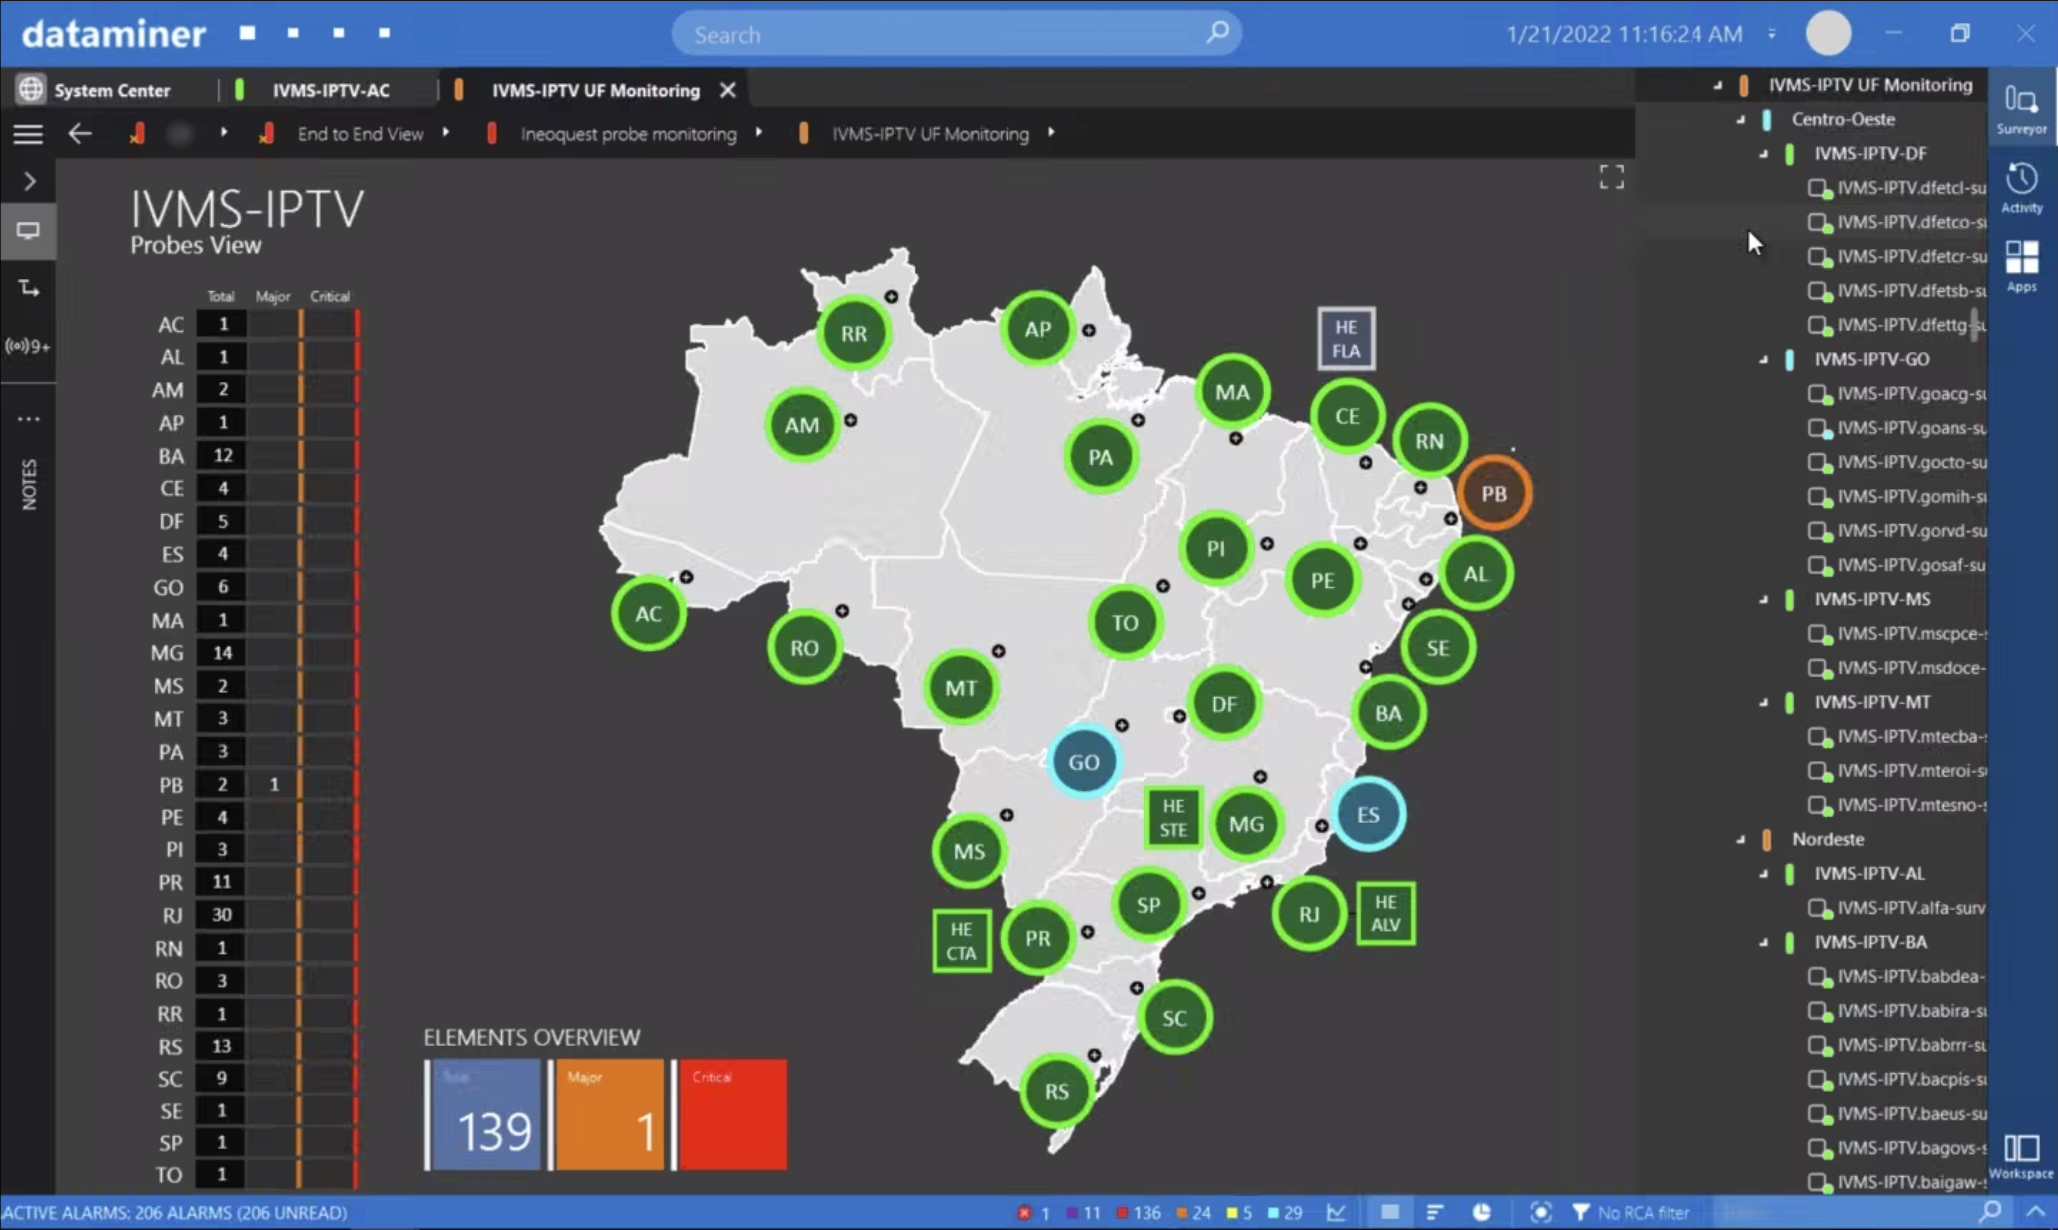Click the magnifier icon in Search bar
This screenshot has height=1230, width=2058.
tap(1217, 33)
